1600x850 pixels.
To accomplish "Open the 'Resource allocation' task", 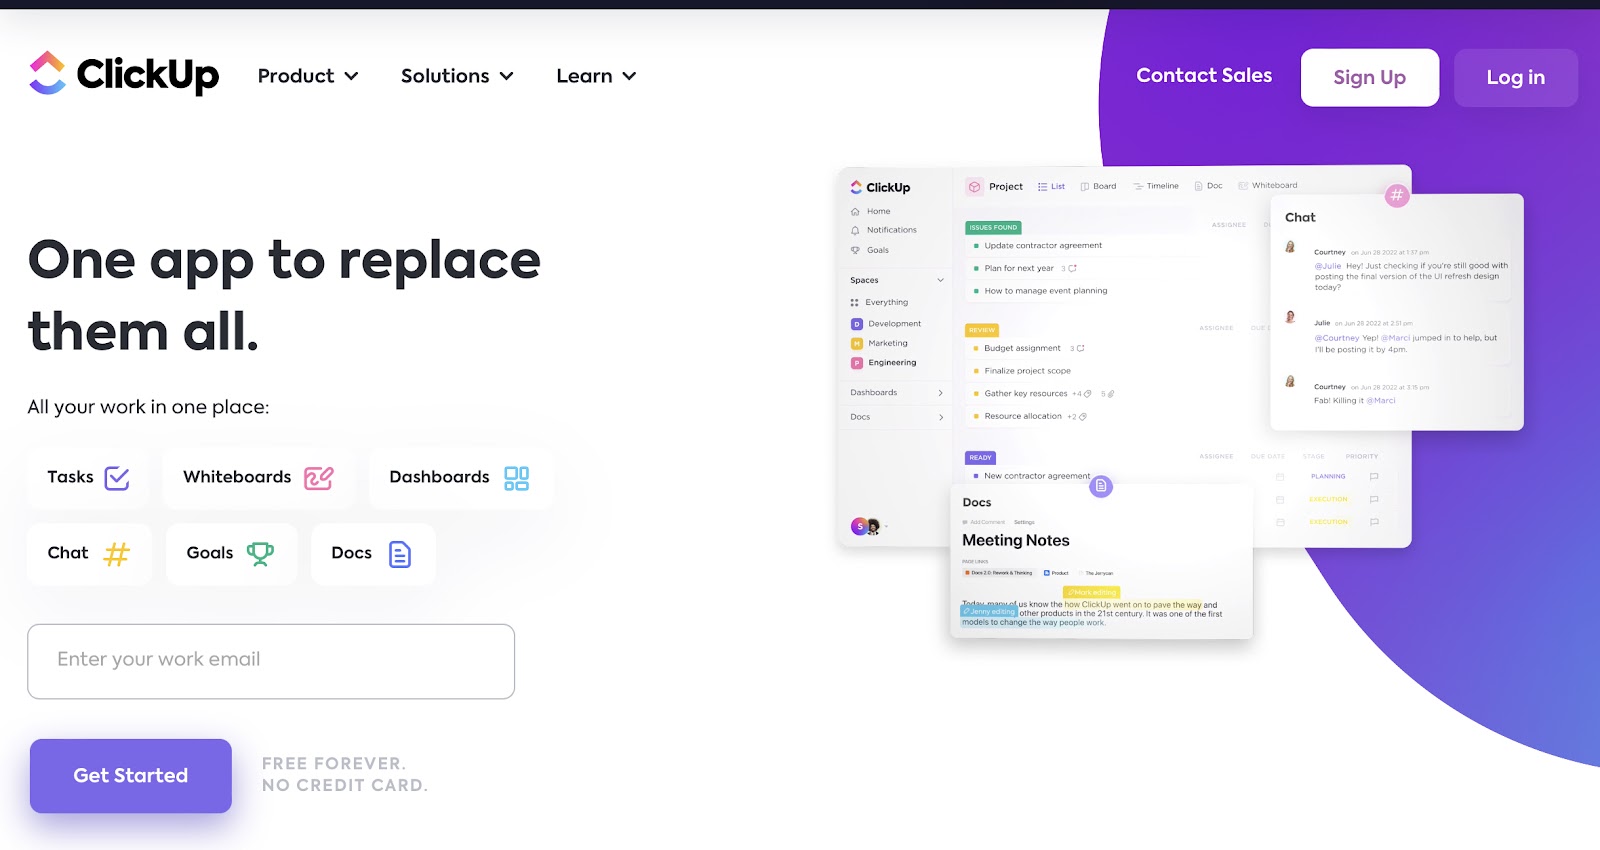I will point(1023,417).
